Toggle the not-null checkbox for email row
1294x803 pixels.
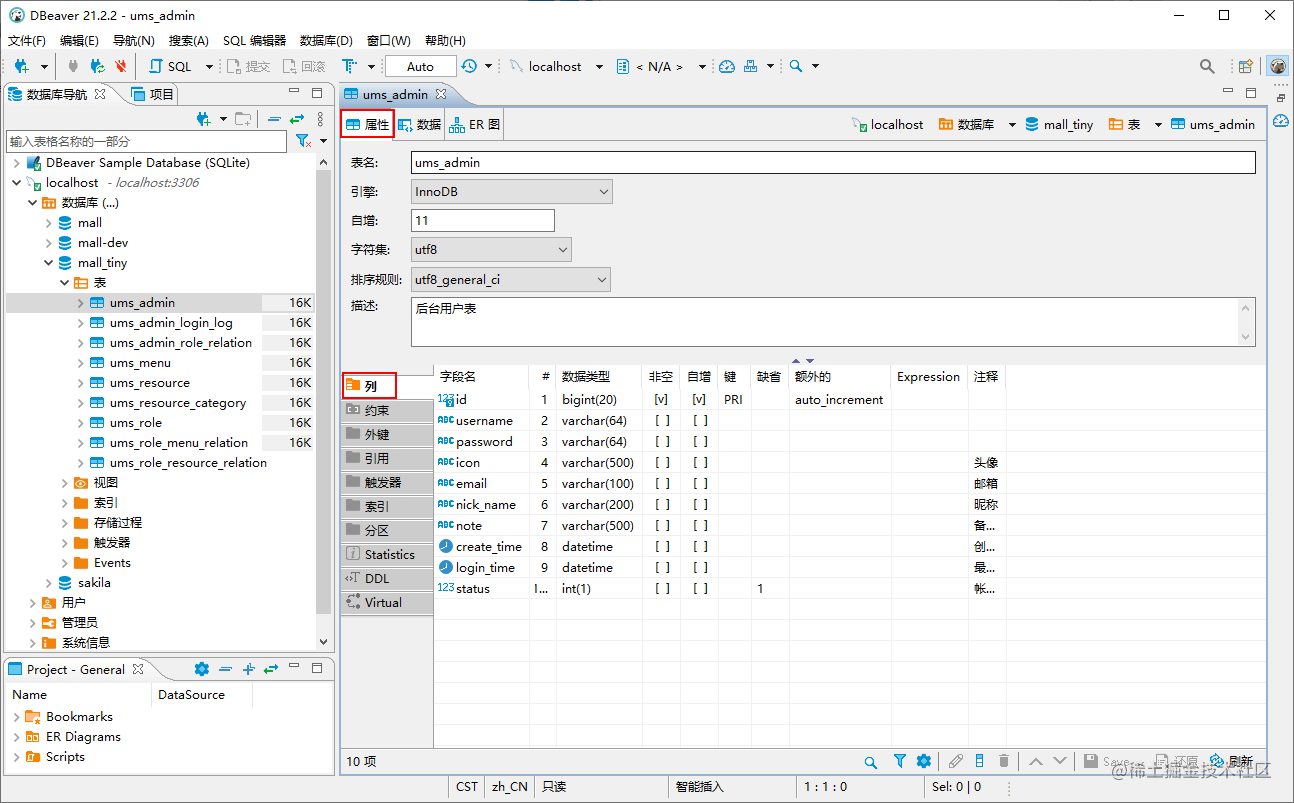point(662,484)
